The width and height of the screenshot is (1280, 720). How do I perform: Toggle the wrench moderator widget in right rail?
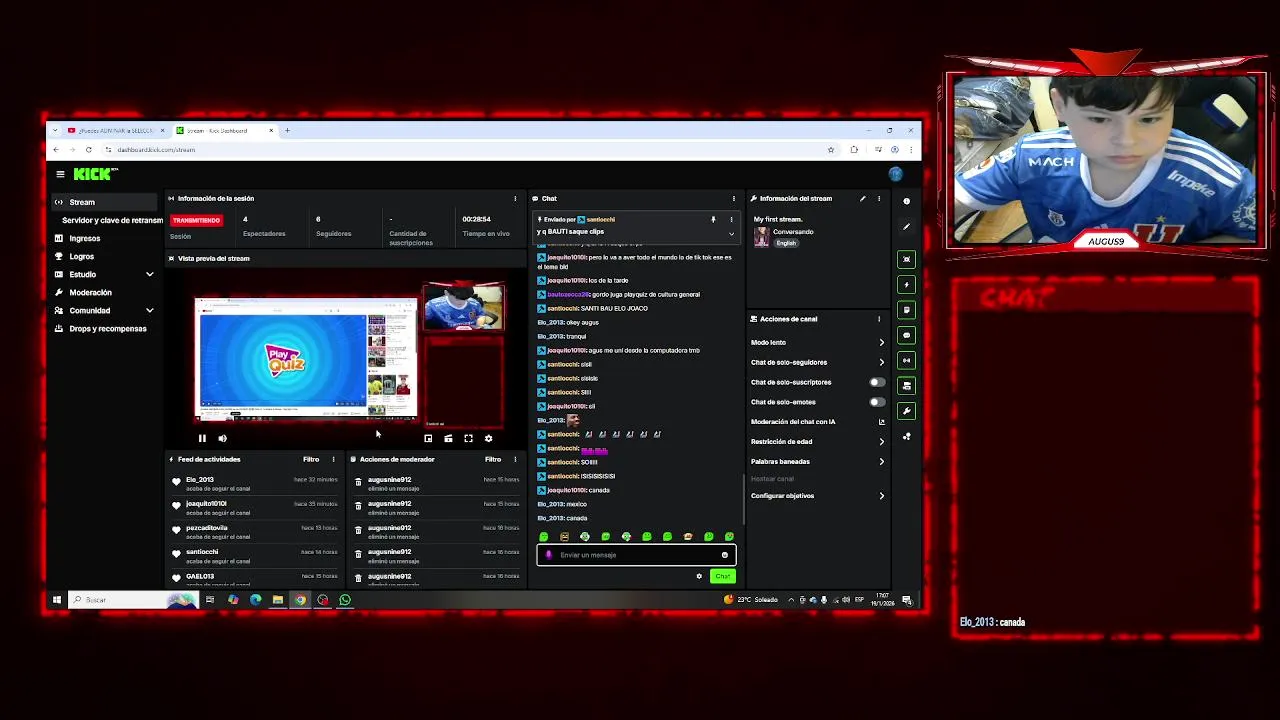[906, 411]
